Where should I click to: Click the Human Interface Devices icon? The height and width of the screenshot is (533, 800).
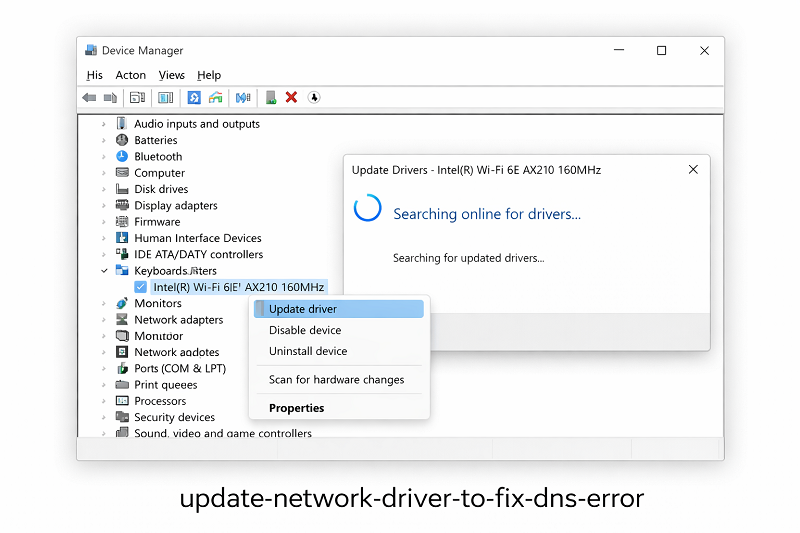click(122, 238)
